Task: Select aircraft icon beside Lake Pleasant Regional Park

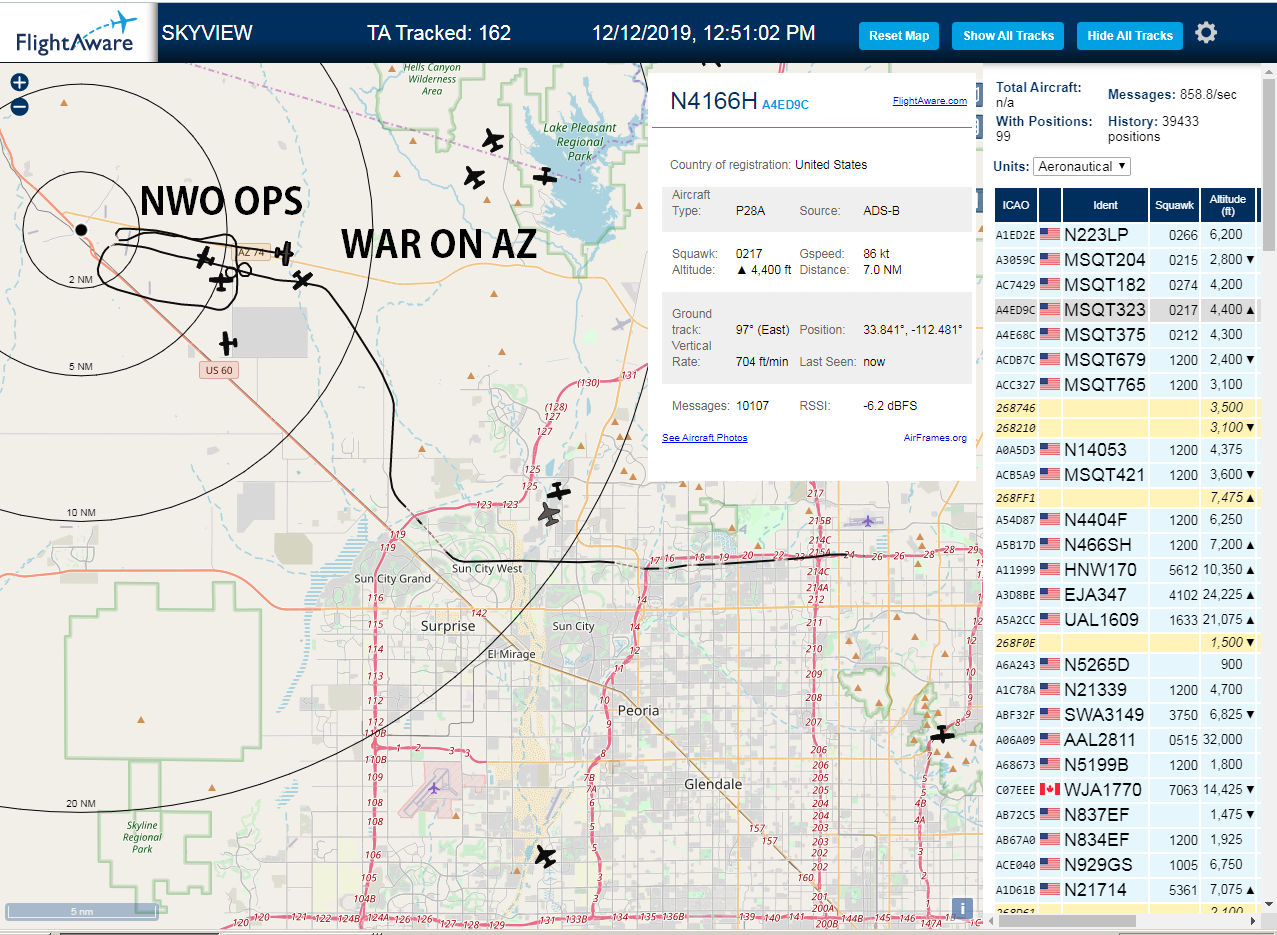Action: 544,176
